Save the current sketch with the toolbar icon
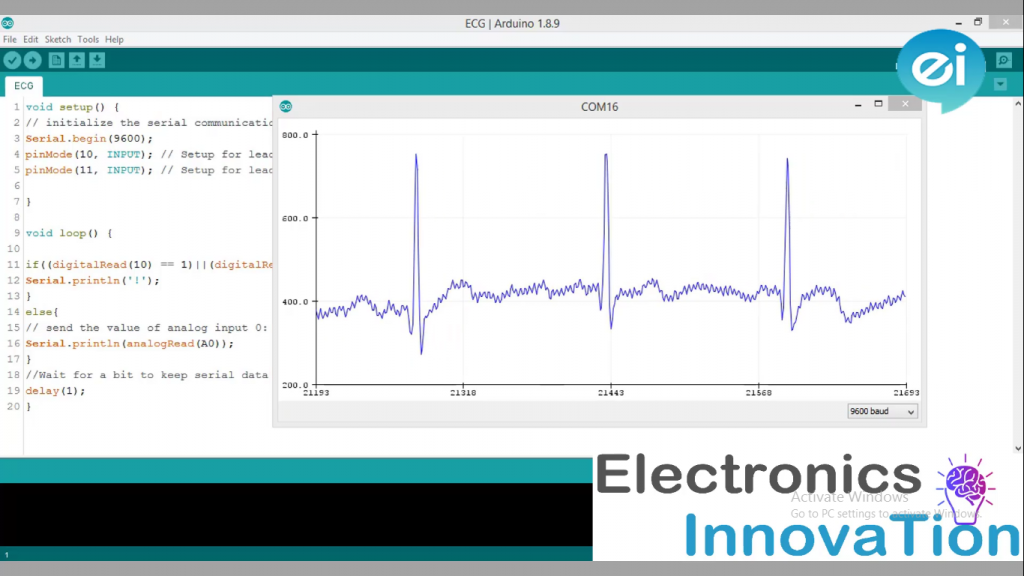This screenshot has width=1024, height=576. [x=96, y=59]
